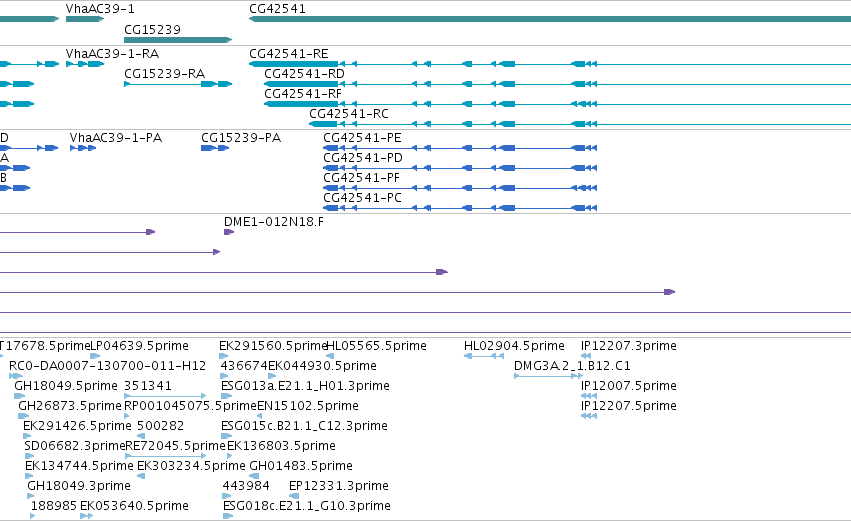Select the CG42541-PF protein label
Screen dimensions: 851x521
click(x=361, y=178)
